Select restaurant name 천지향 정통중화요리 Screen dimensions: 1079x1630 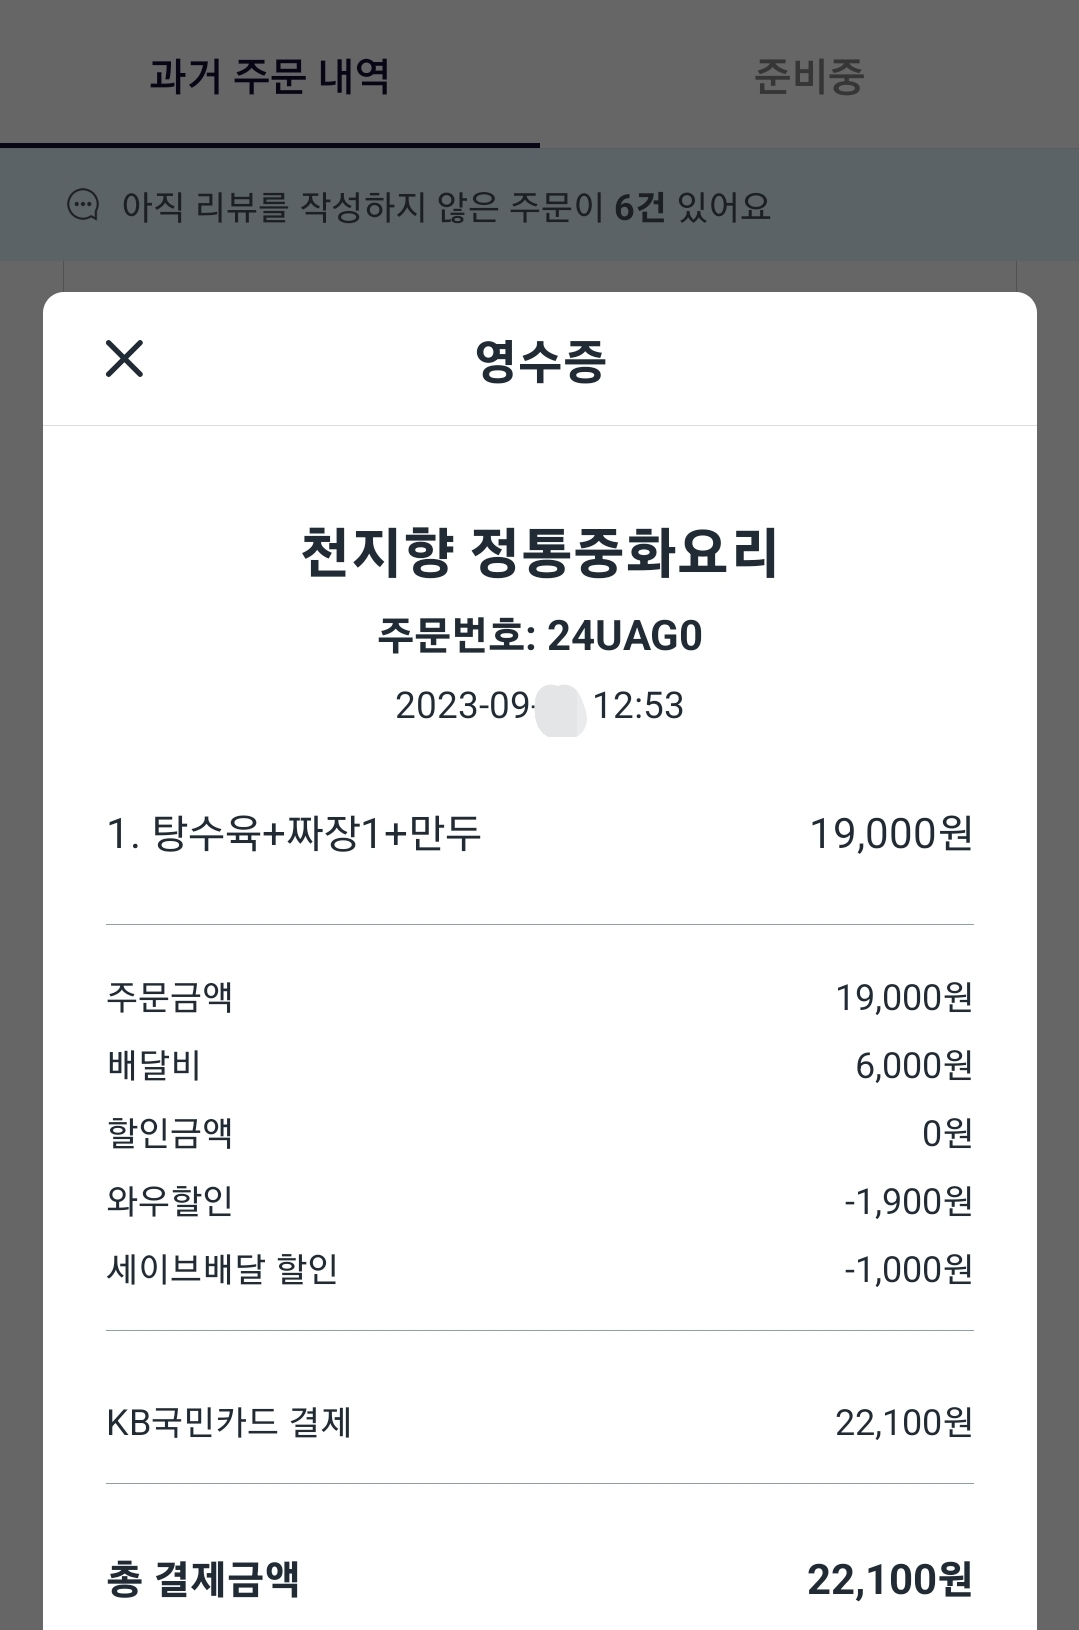540,552
